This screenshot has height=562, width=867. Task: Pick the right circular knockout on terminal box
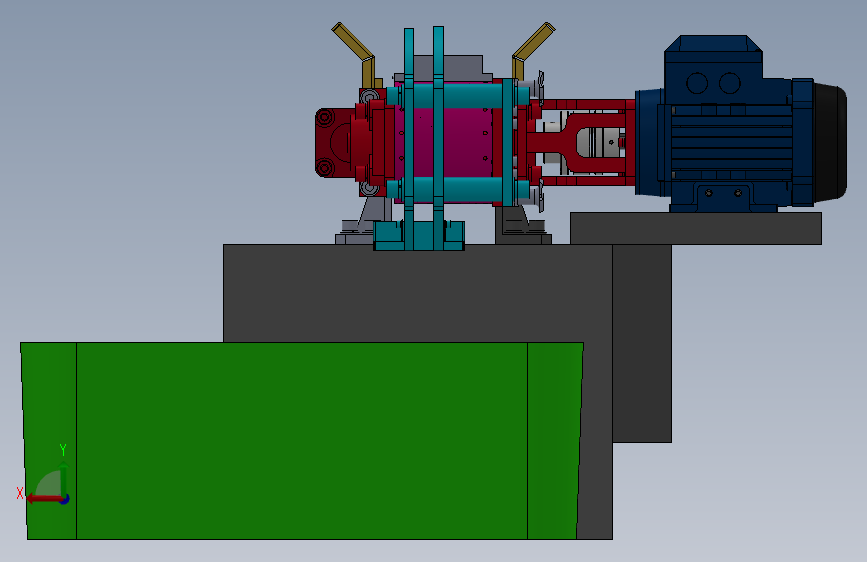coord(729,84)
